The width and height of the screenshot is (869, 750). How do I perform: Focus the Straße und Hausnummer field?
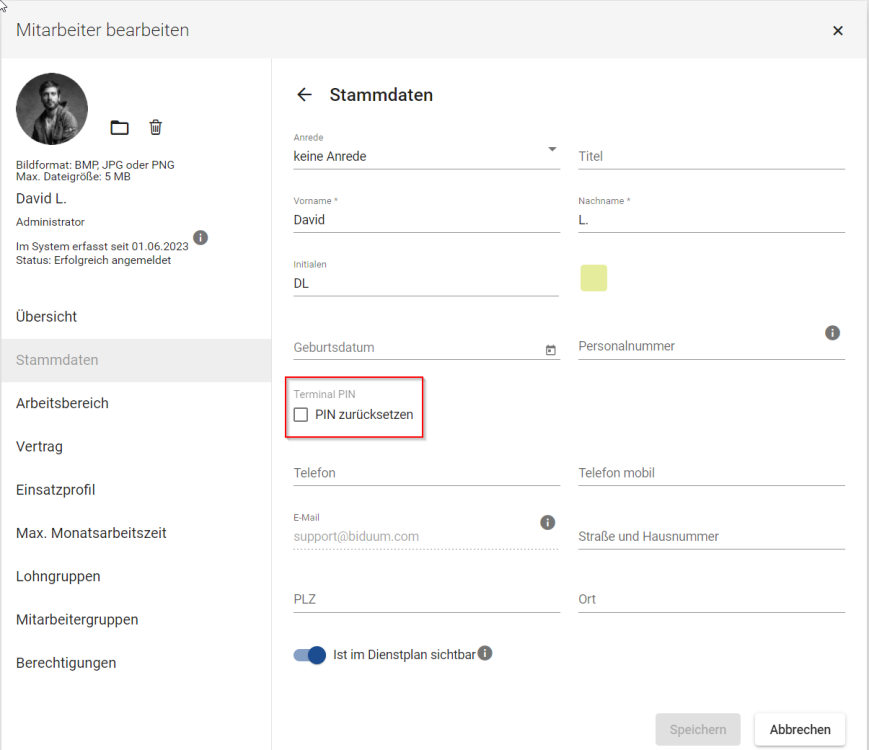pos(712,536)
